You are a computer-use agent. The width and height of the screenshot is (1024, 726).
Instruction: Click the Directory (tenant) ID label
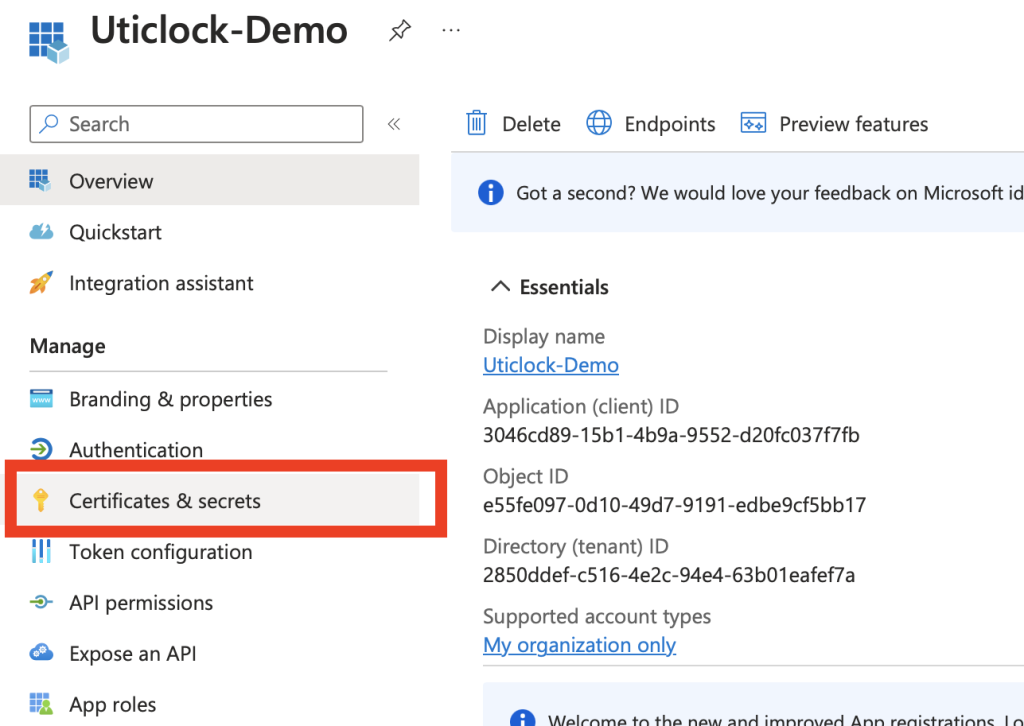576,546
